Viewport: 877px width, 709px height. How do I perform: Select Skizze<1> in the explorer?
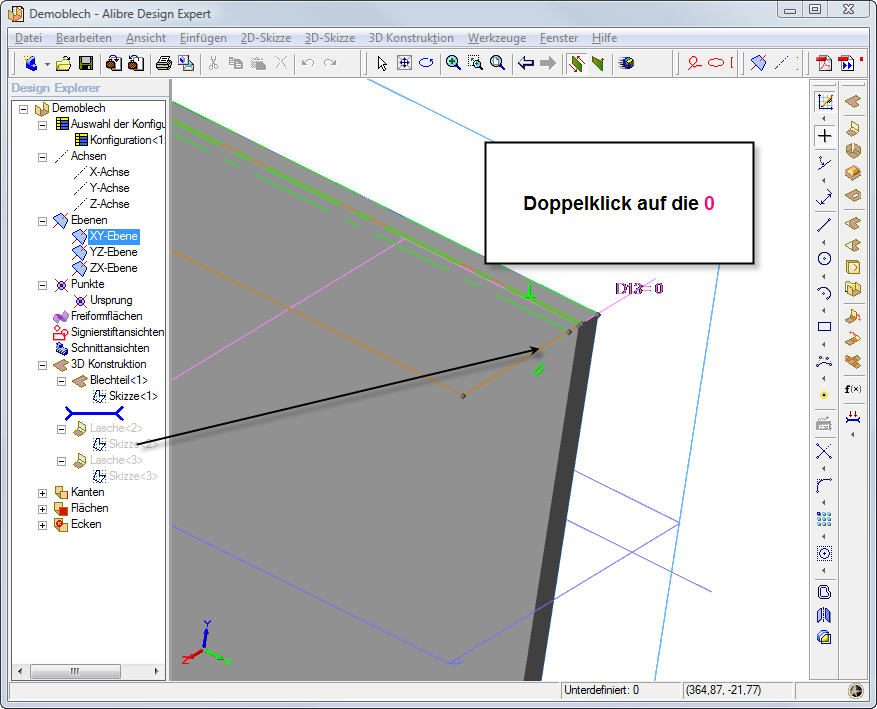[133, 396]
